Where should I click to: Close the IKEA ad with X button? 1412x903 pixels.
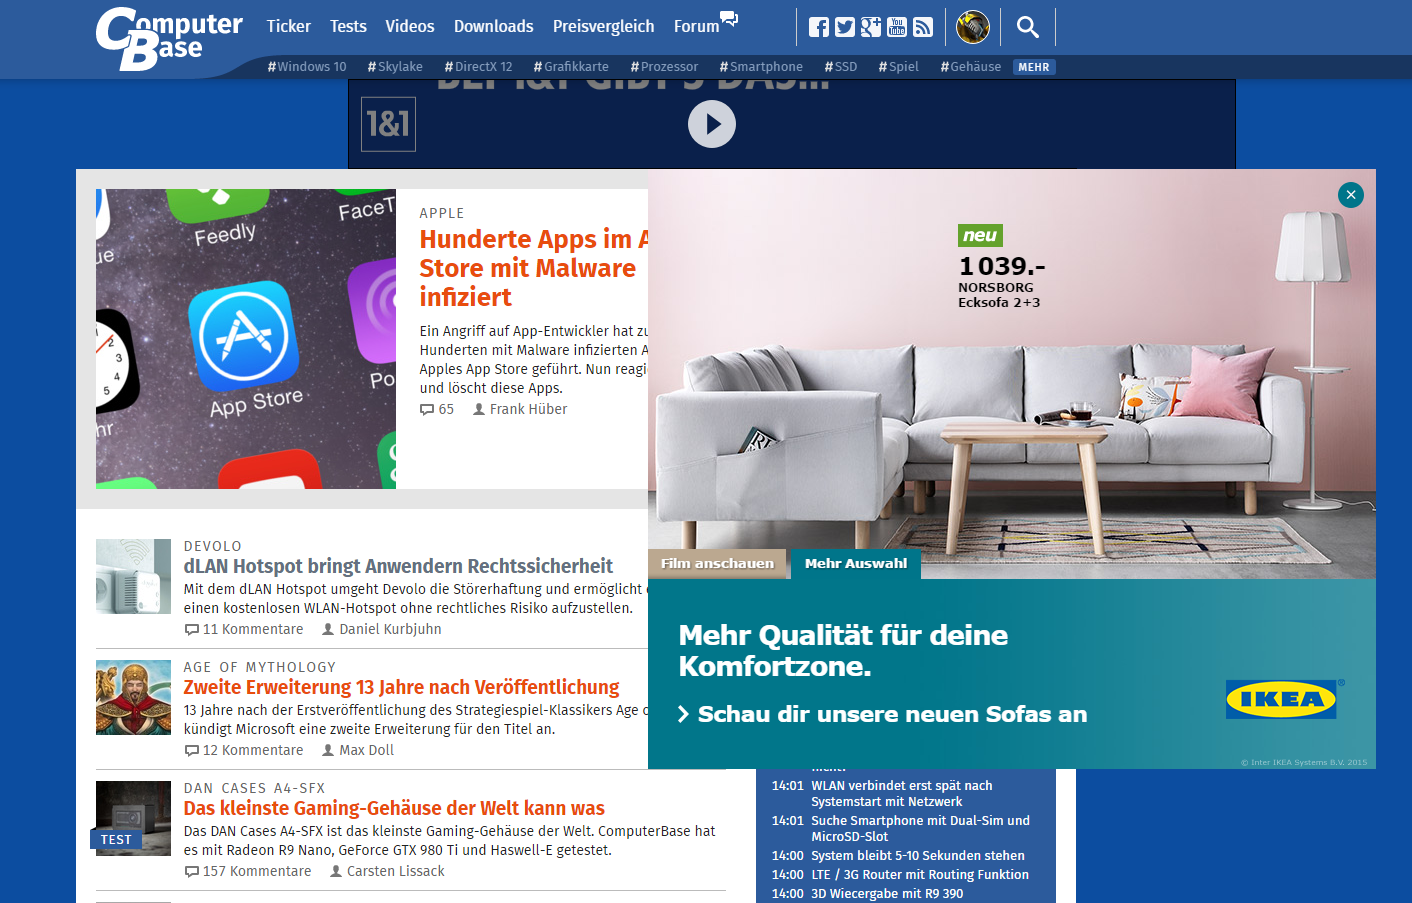(1351, 195)
